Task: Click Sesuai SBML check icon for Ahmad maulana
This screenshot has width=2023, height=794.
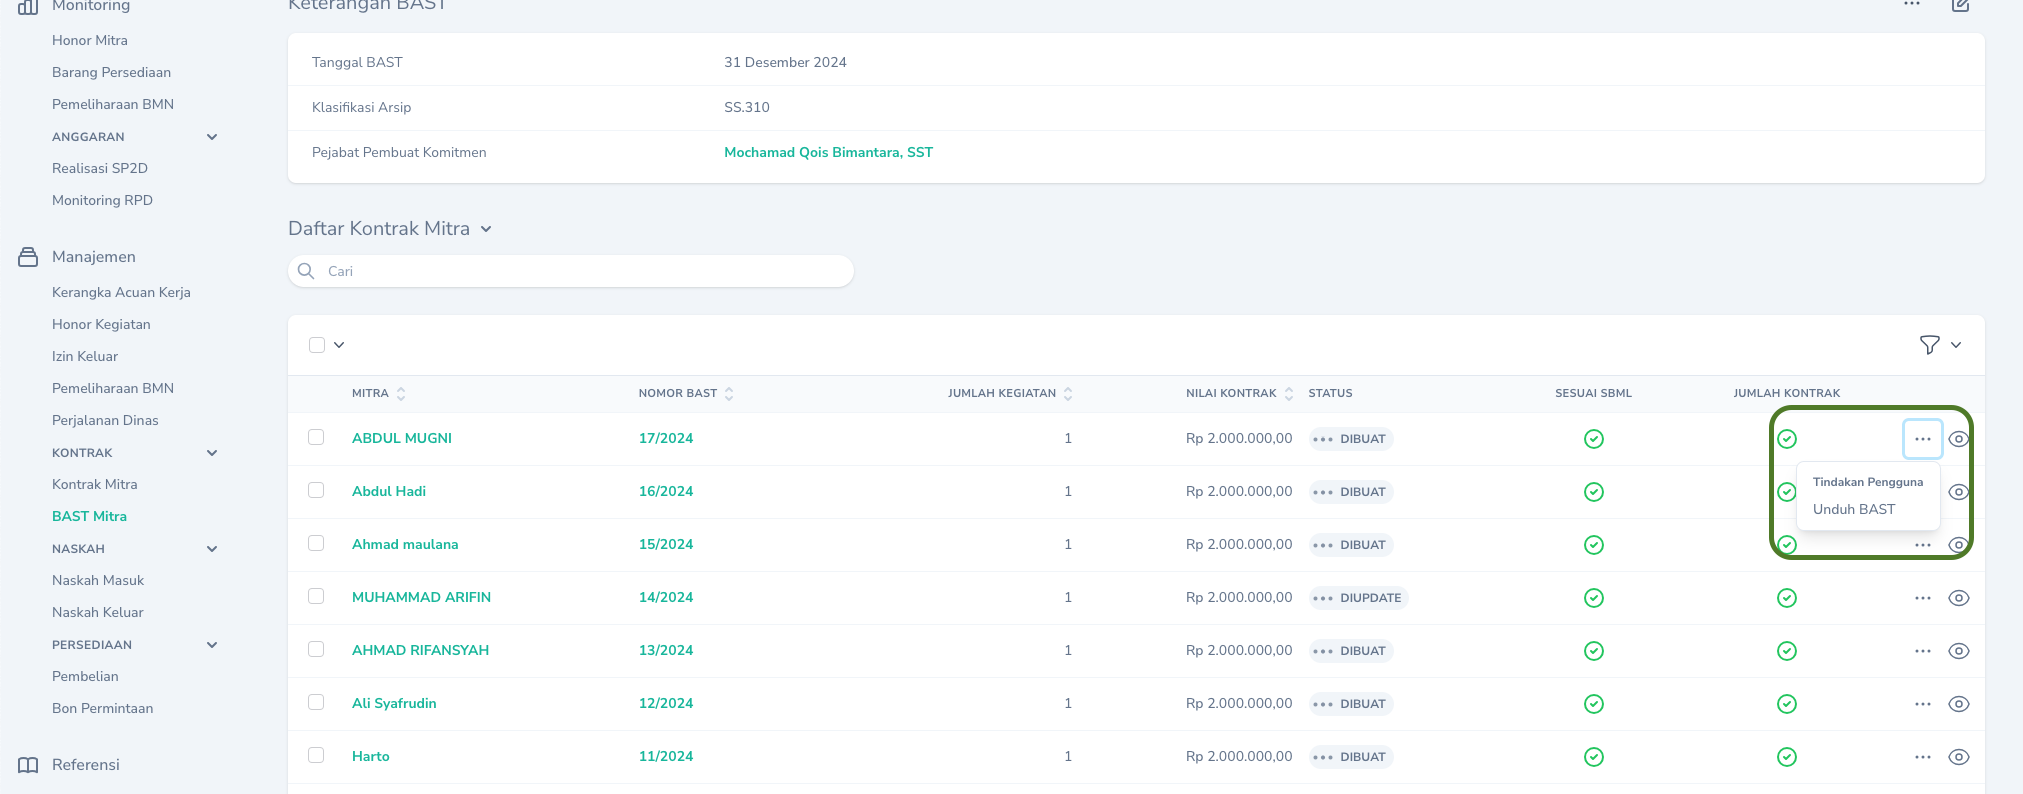Action: 1594,545
